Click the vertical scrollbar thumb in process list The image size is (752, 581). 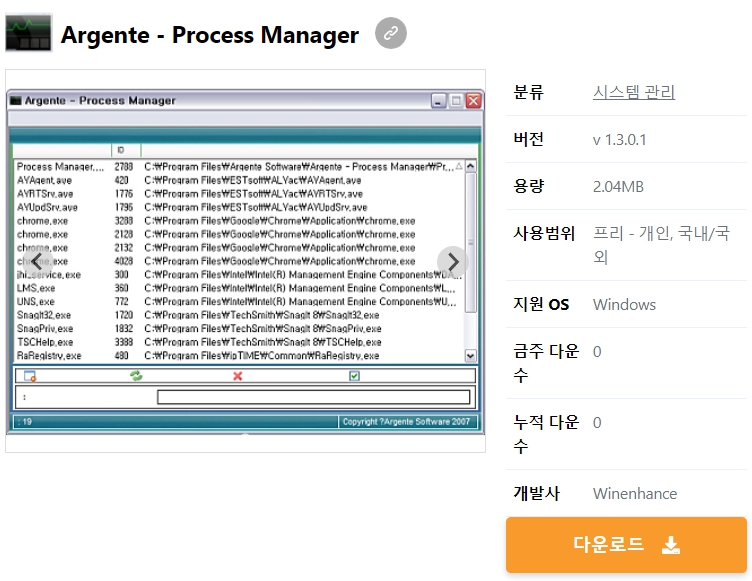tap(470, 243)
